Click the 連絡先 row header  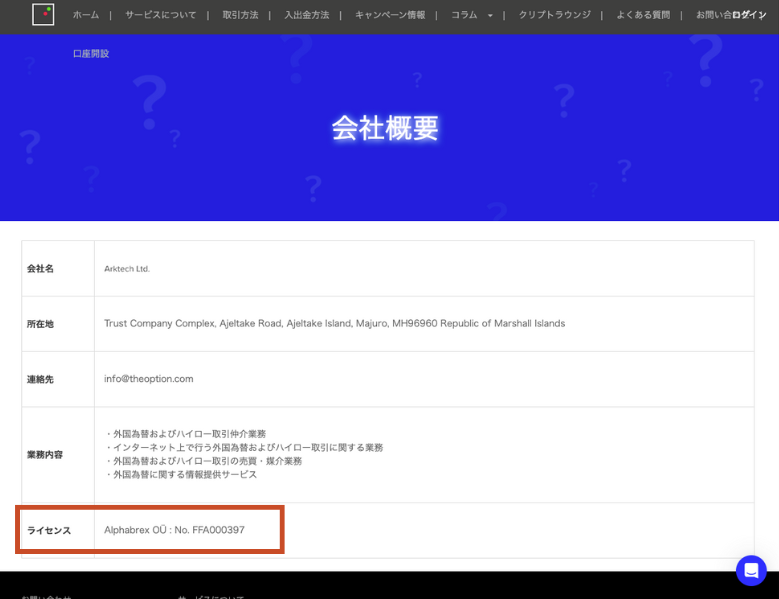coord(40,379)
